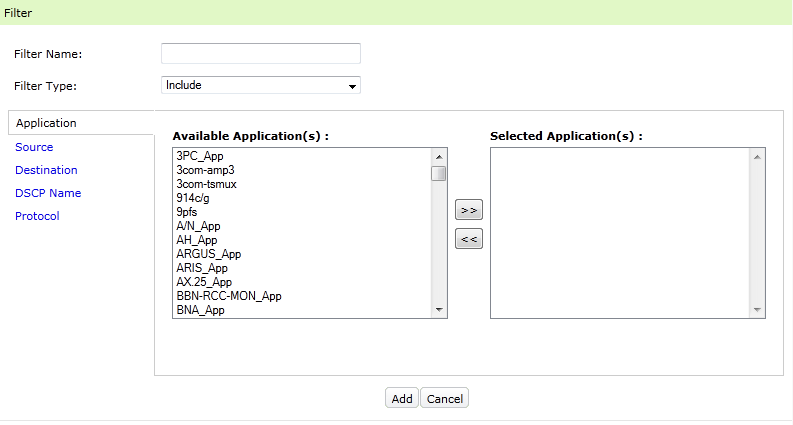This screenshot has width=793, height=425.
Task: Click the Cancel button
Action: [444, 399]
